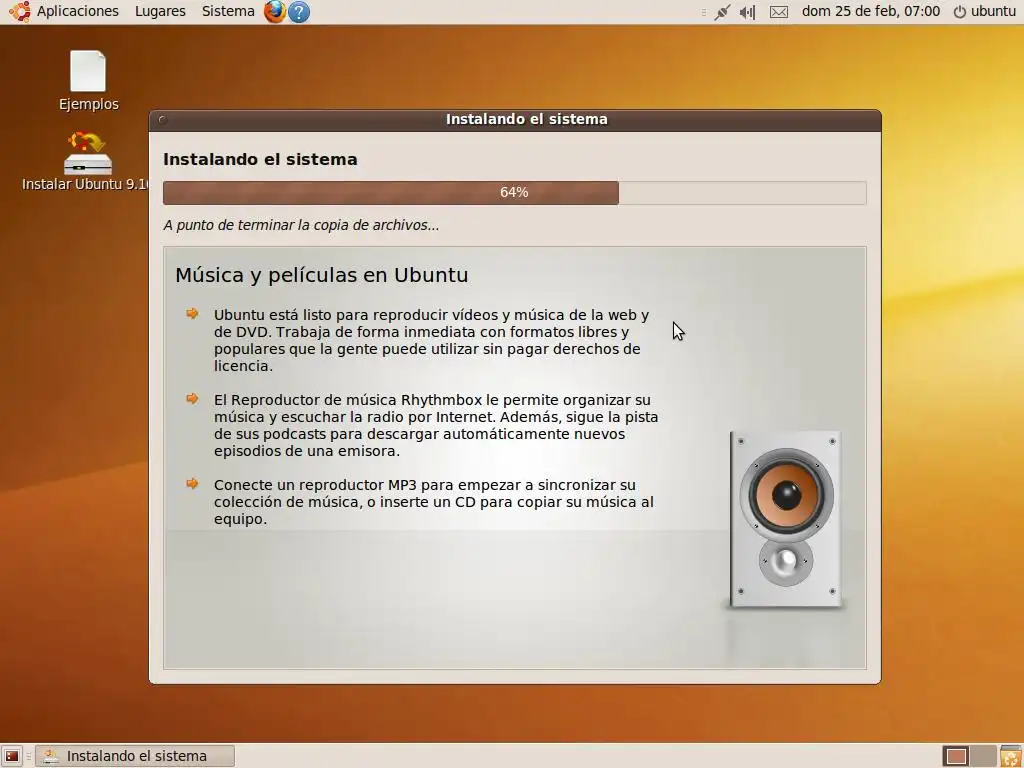The width and height of the screenshot is (1024, 768).
Task: Select the Instalar Ubuntu 9.10 desktop icon
Action: [x=87, y=162]
